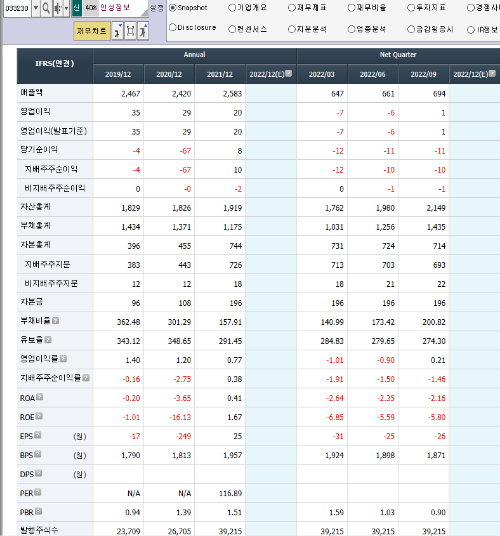Click the 2022/03 column header
This screenshot has height=536, width=500.
pos(322,74)
